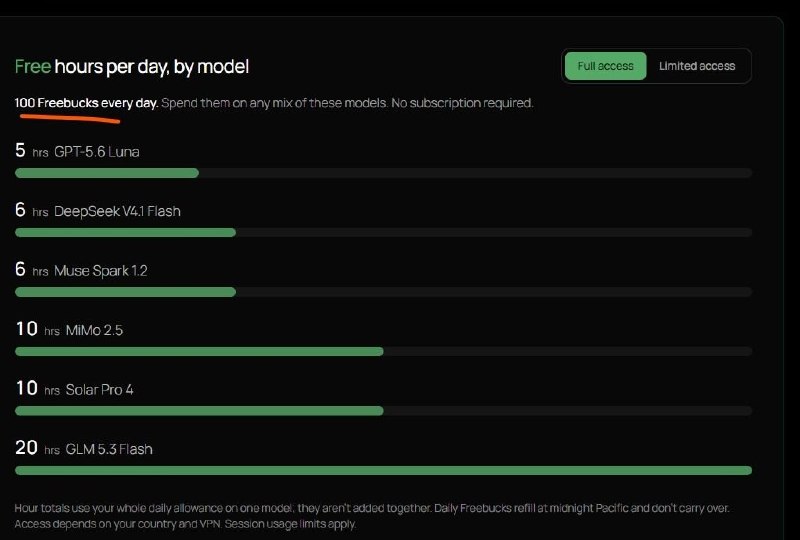Click the 100 Freebucks every day text

coord(86,103)
